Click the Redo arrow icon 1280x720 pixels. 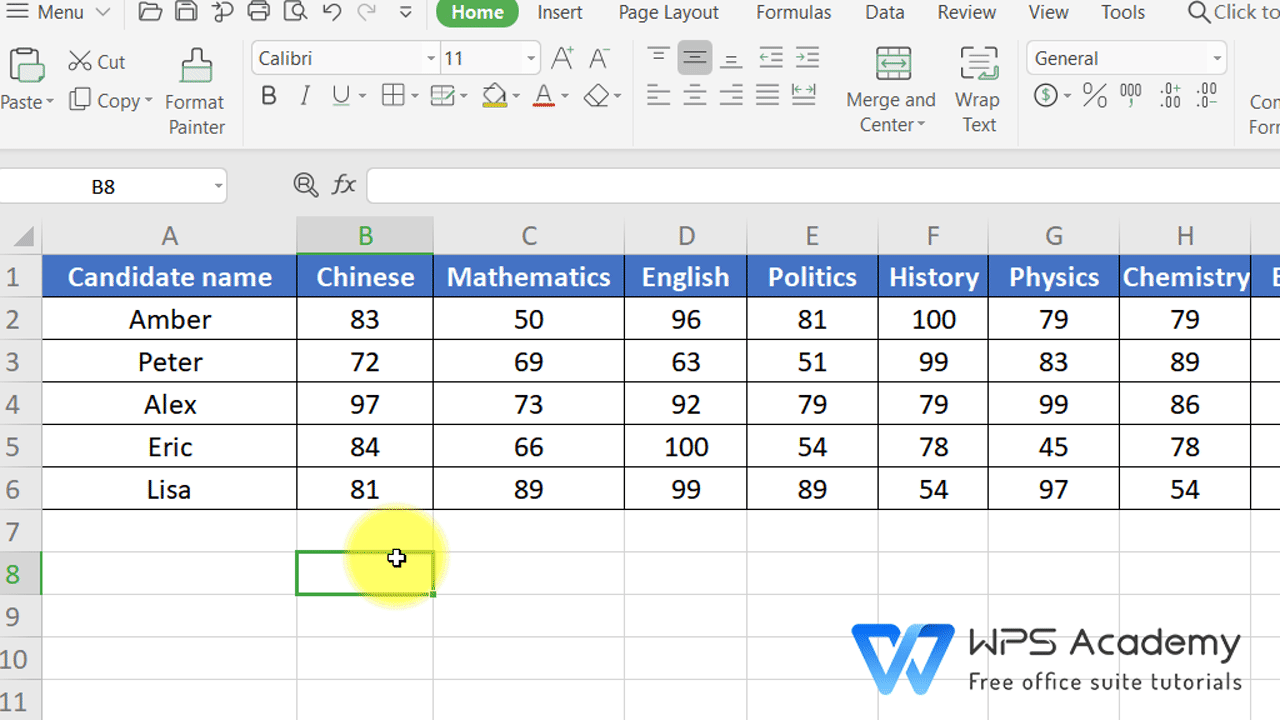pyautogui.click(x=367, y=13)
